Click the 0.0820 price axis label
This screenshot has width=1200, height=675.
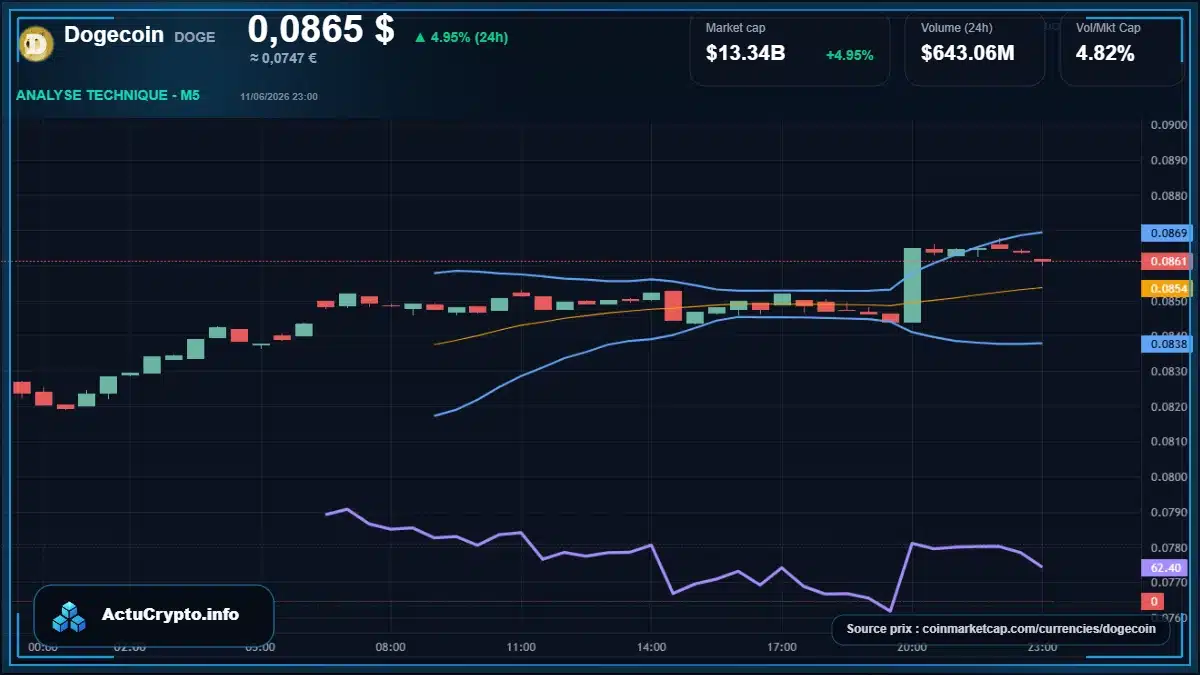(1168, 407)
